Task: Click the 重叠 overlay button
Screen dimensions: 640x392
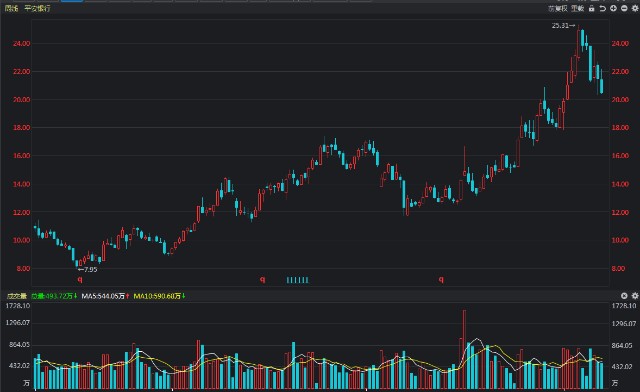Action: pyautogui.click(x=578, y=9)
